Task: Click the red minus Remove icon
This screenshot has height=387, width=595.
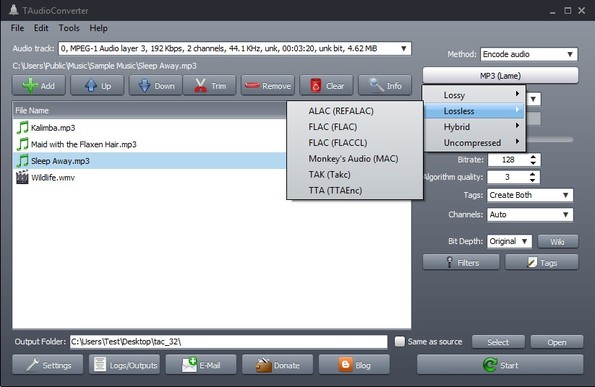Action: coord(252,86)
